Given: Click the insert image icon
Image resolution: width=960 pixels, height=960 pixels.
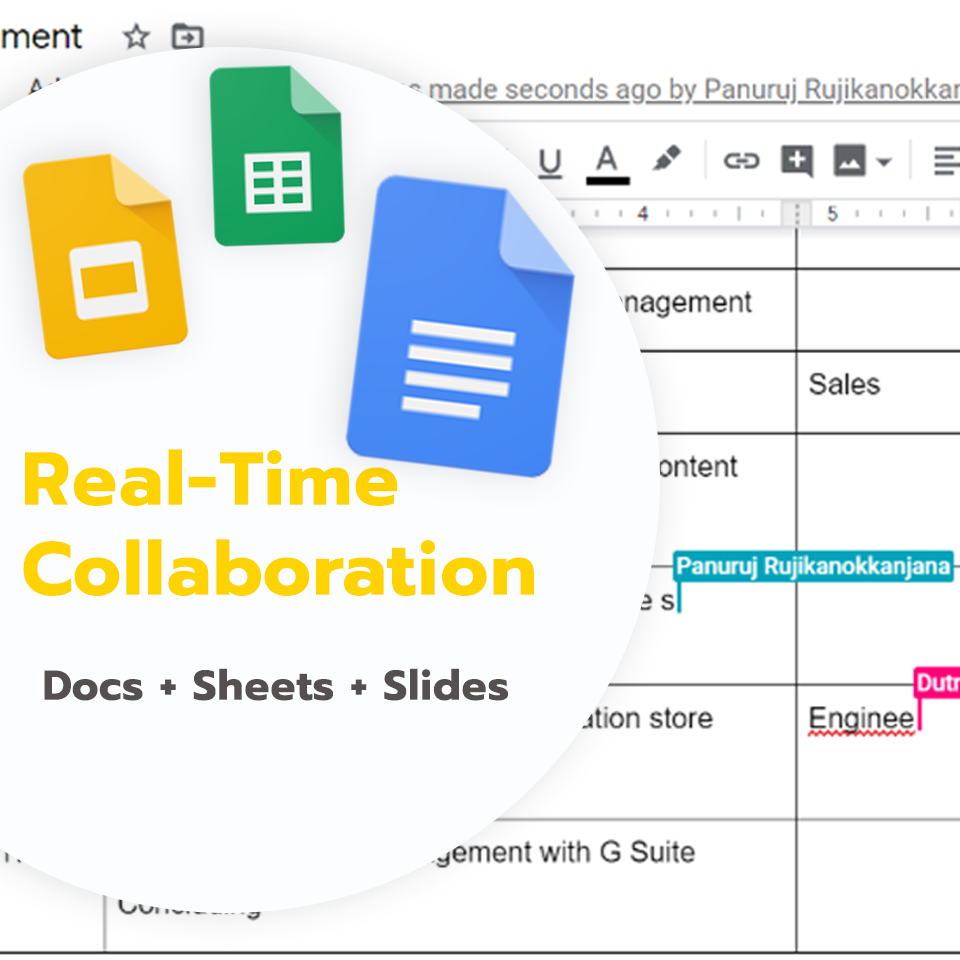Looking at the screenshot, I should (849, 161).
